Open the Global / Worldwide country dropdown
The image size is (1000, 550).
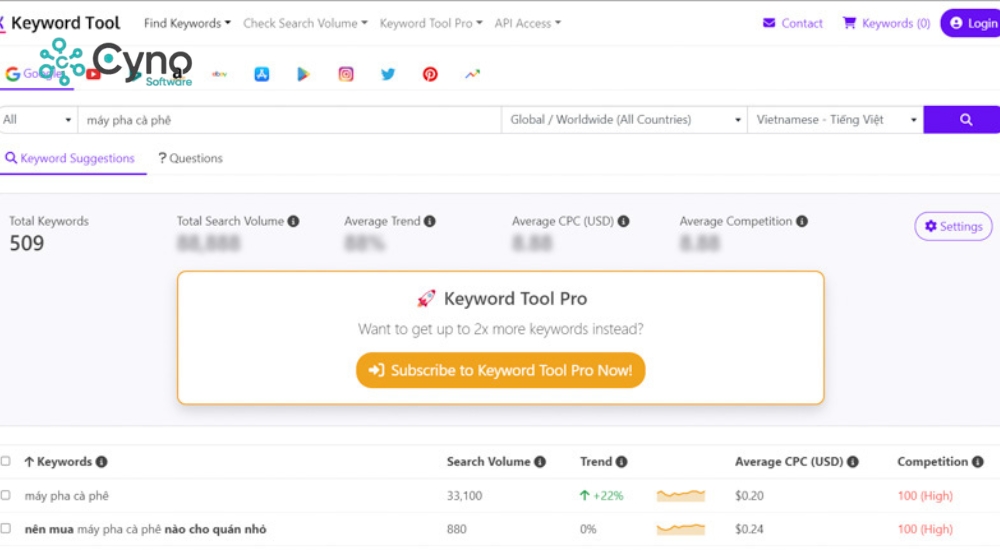click(x=624, y=119)
